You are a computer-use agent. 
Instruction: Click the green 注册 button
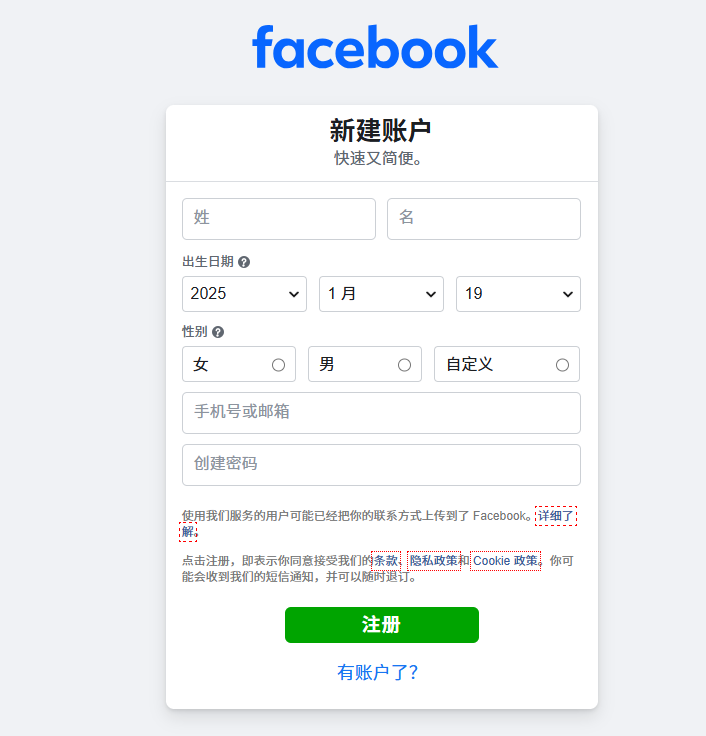pos(382,625)
